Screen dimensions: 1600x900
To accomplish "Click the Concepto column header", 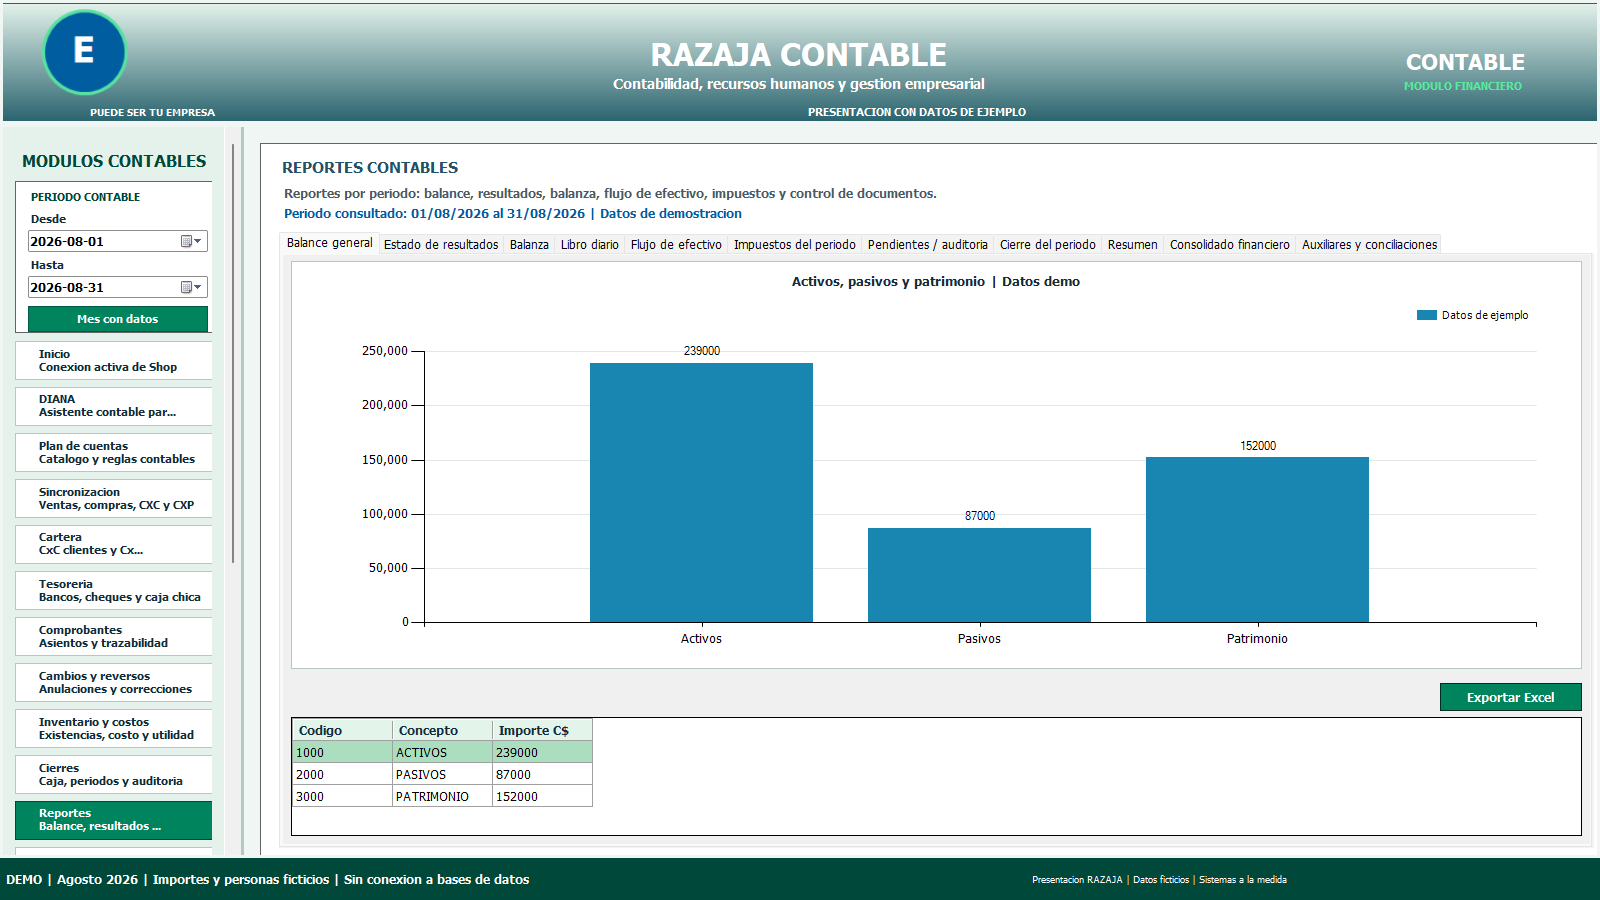I will (442, 730).
